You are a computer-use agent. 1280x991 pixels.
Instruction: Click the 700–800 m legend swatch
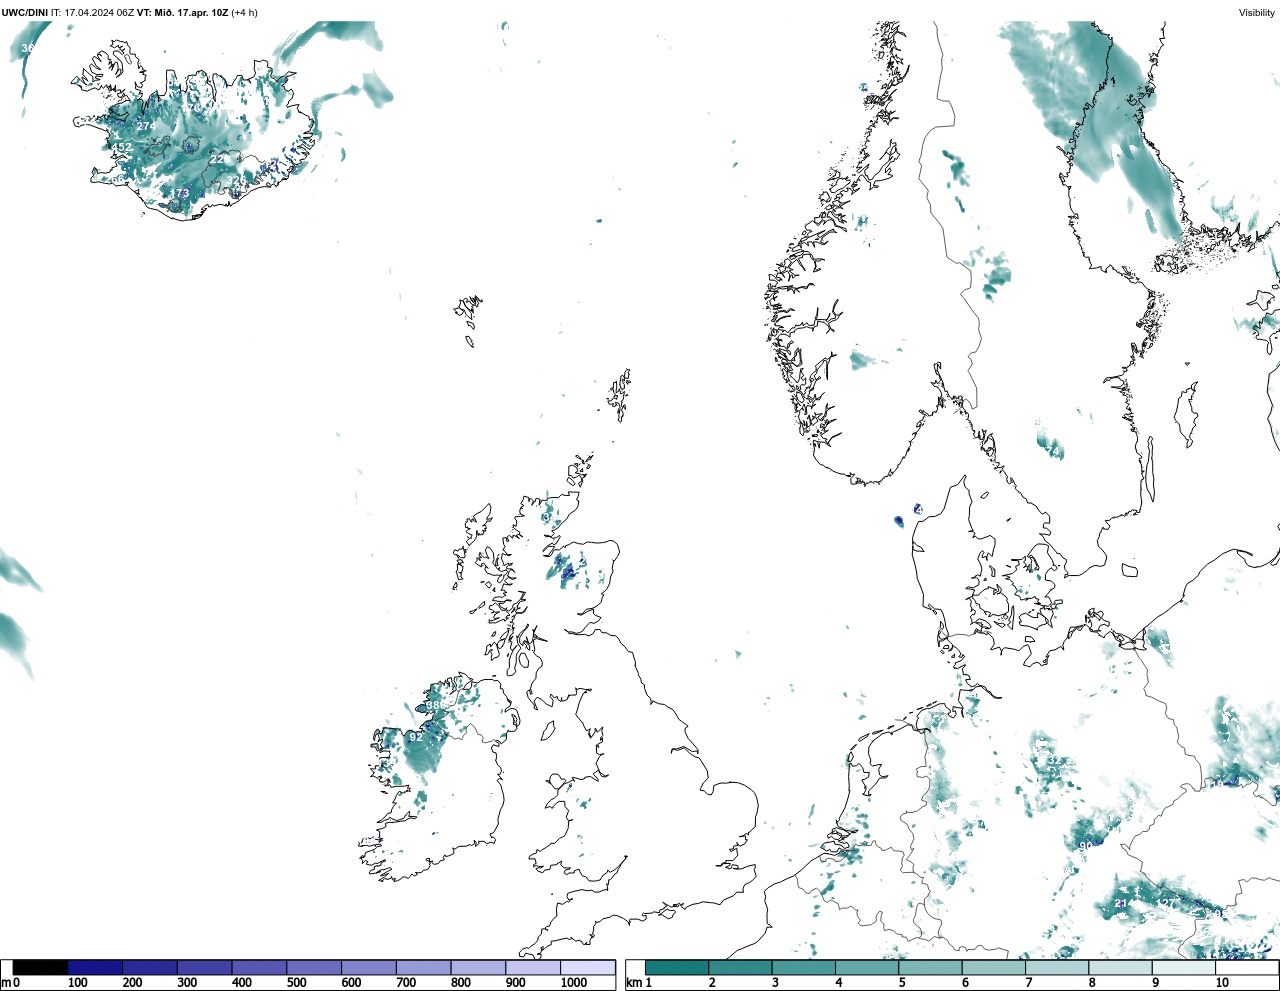tap(423, 967)
